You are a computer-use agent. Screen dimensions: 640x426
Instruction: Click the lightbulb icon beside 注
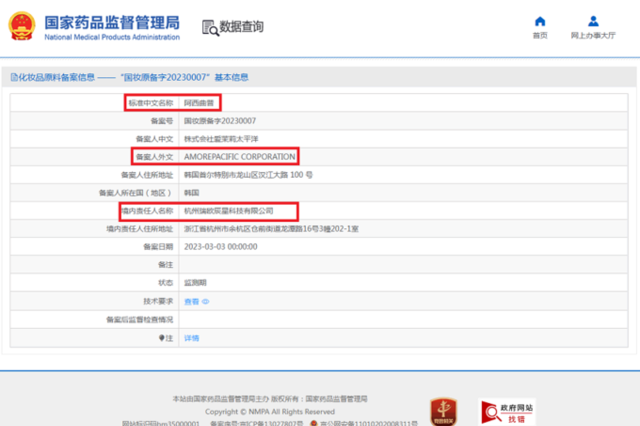tap(162, 338)
